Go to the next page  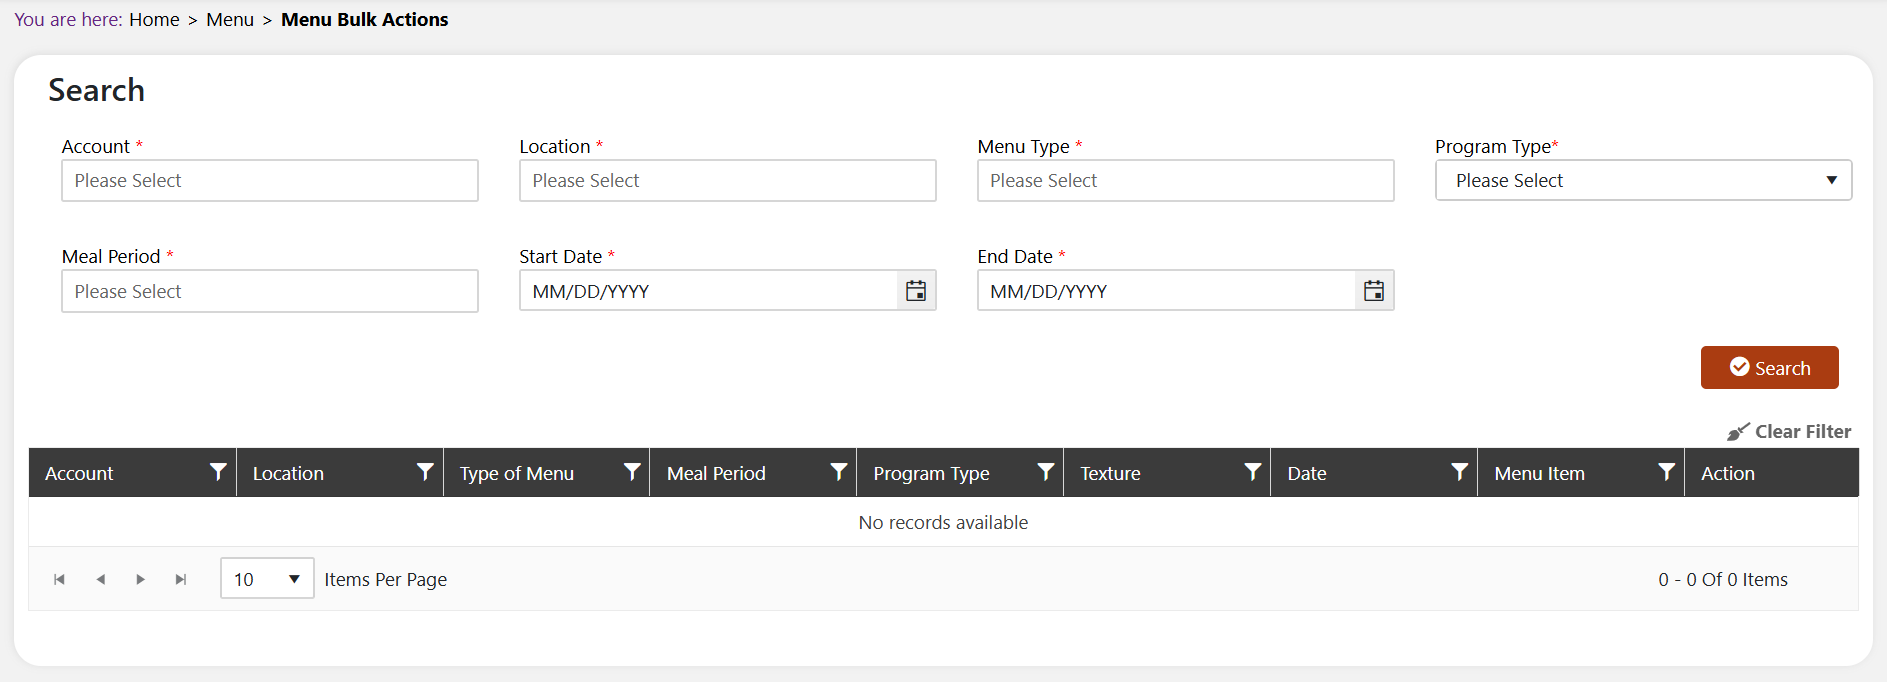[140, 579]
